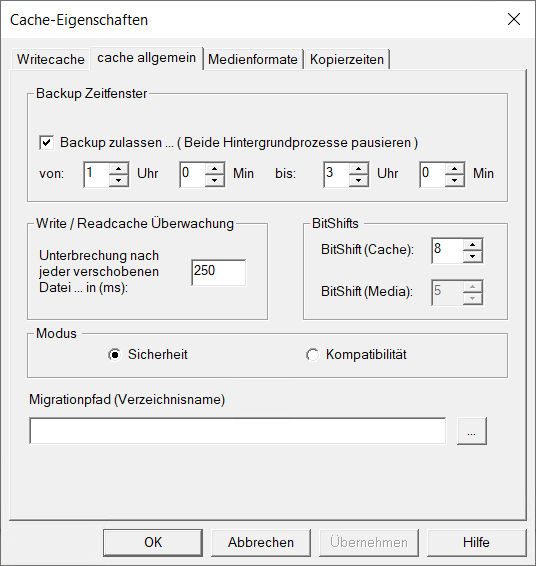Open the Medienformate tab
Viewport: 536px width, 566px height.
pyautogui.click(x=253, y=59)
